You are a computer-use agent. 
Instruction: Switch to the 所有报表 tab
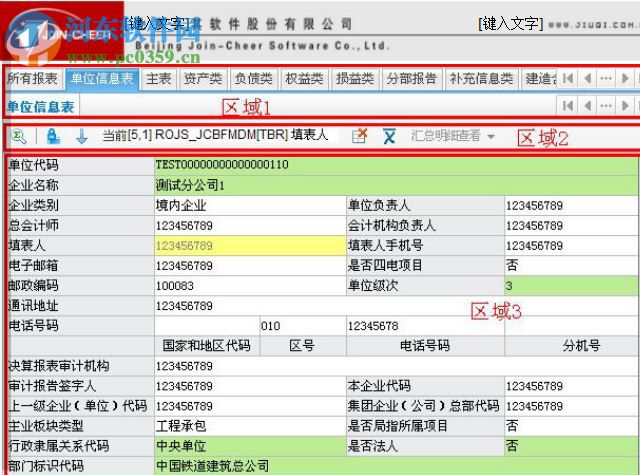[x=33, y=78]
